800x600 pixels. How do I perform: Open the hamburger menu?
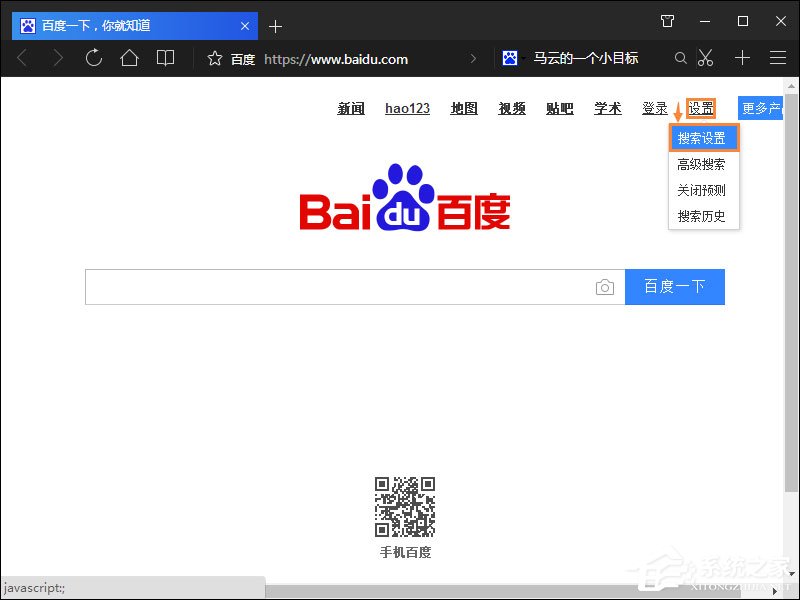pos(778,58)
